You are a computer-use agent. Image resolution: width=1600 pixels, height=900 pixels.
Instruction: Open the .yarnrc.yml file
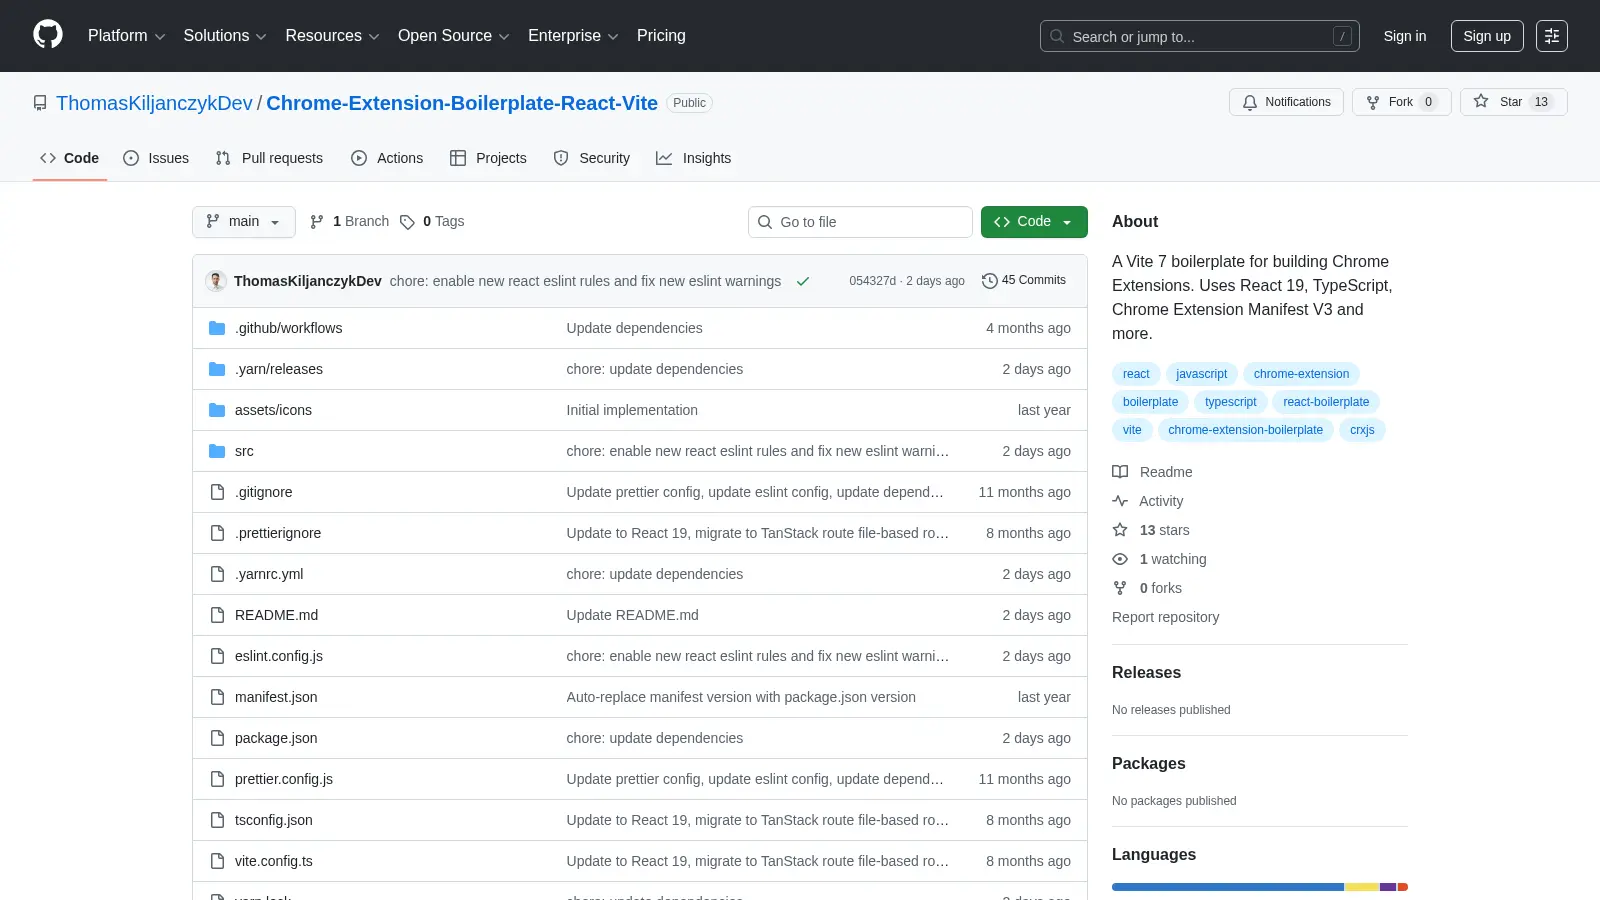point(269,574)
